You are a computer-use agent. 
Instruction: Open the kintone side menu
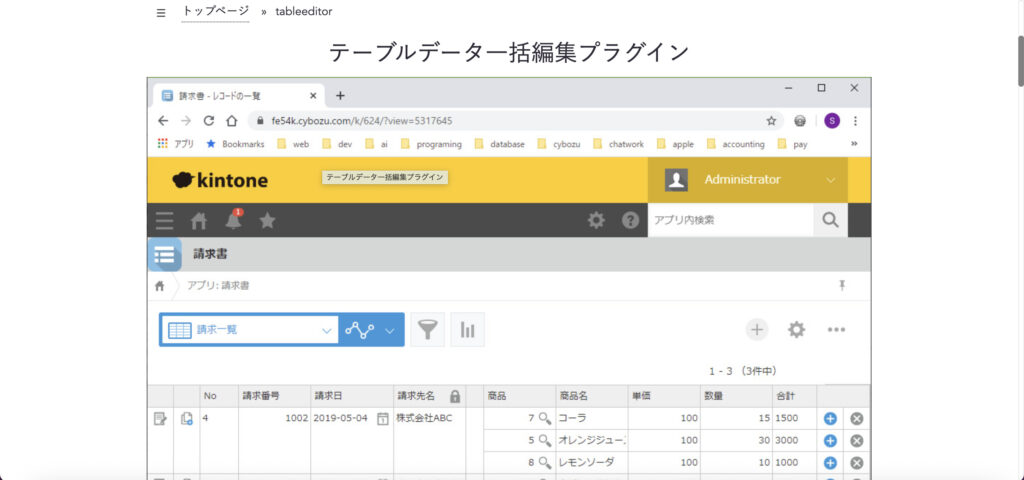(165, 221)
